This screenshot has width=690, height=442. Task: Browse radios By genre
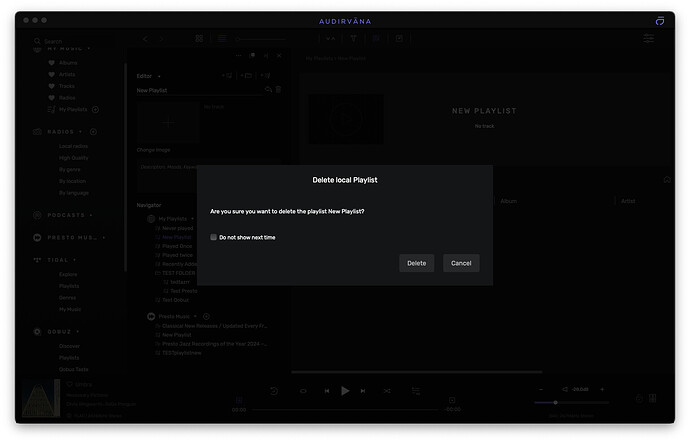pos(70,169)
